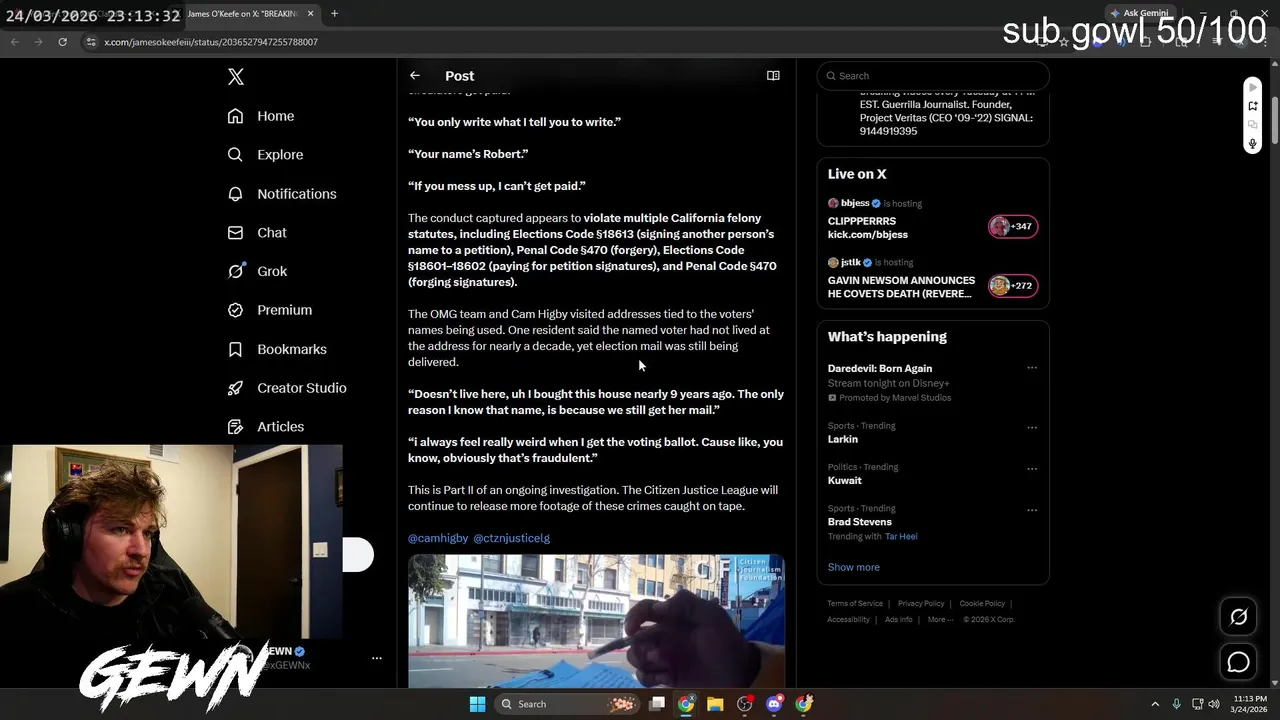This screenshot has width=1280, height=720.
Task: Open the Tar Heel link
Action: [x=901, y=537]
